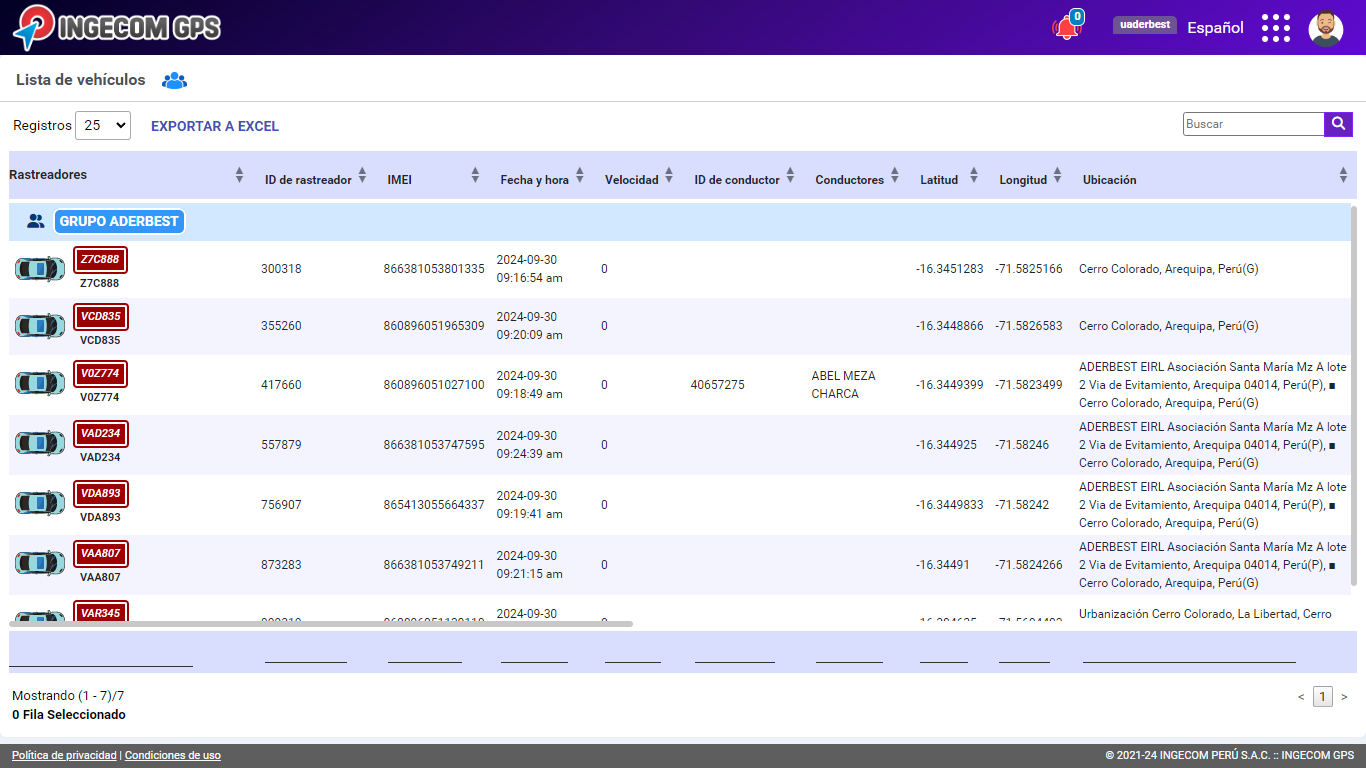The width and height of the screenshot is (1366, 768).
Task: Click the purple search magnifier button
Action: click(x=1338, y=124)
